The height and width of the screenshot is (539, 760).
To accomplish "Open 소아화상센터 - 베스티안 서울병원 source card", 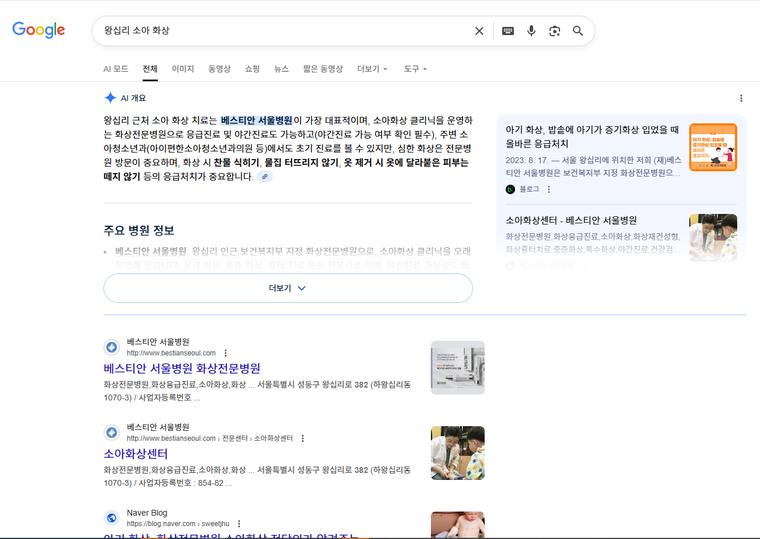I will click(571, 220).
